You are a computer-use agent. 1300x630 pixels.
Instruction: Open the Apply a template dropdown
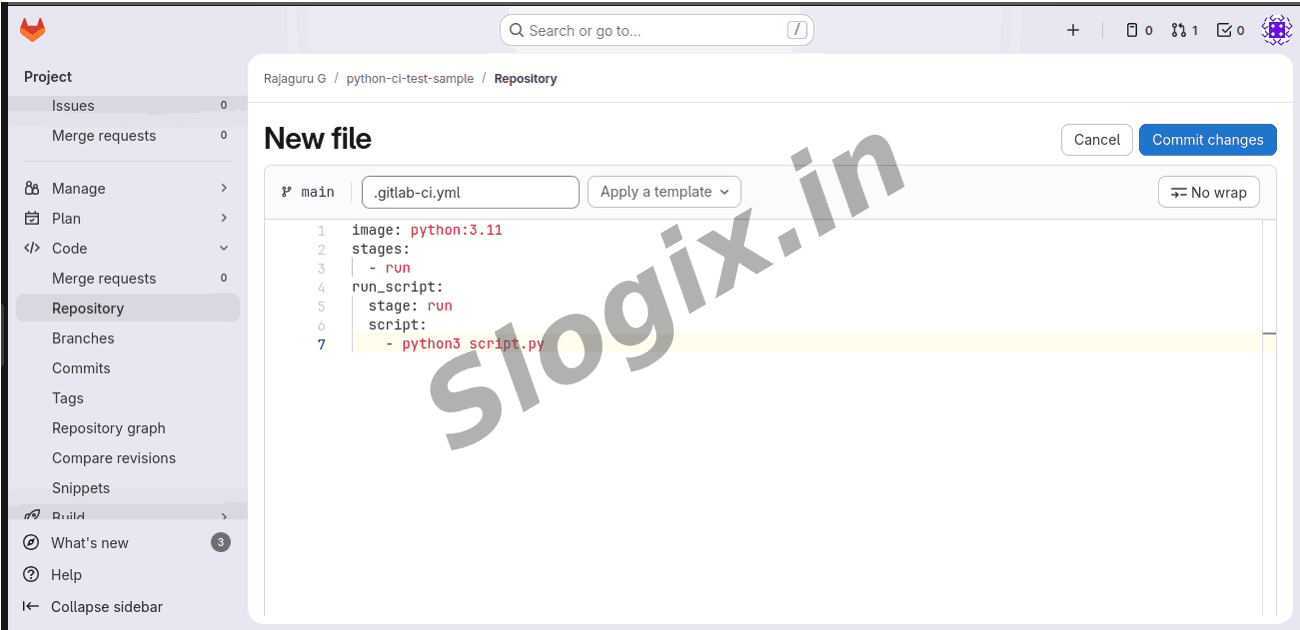(664, 192)
